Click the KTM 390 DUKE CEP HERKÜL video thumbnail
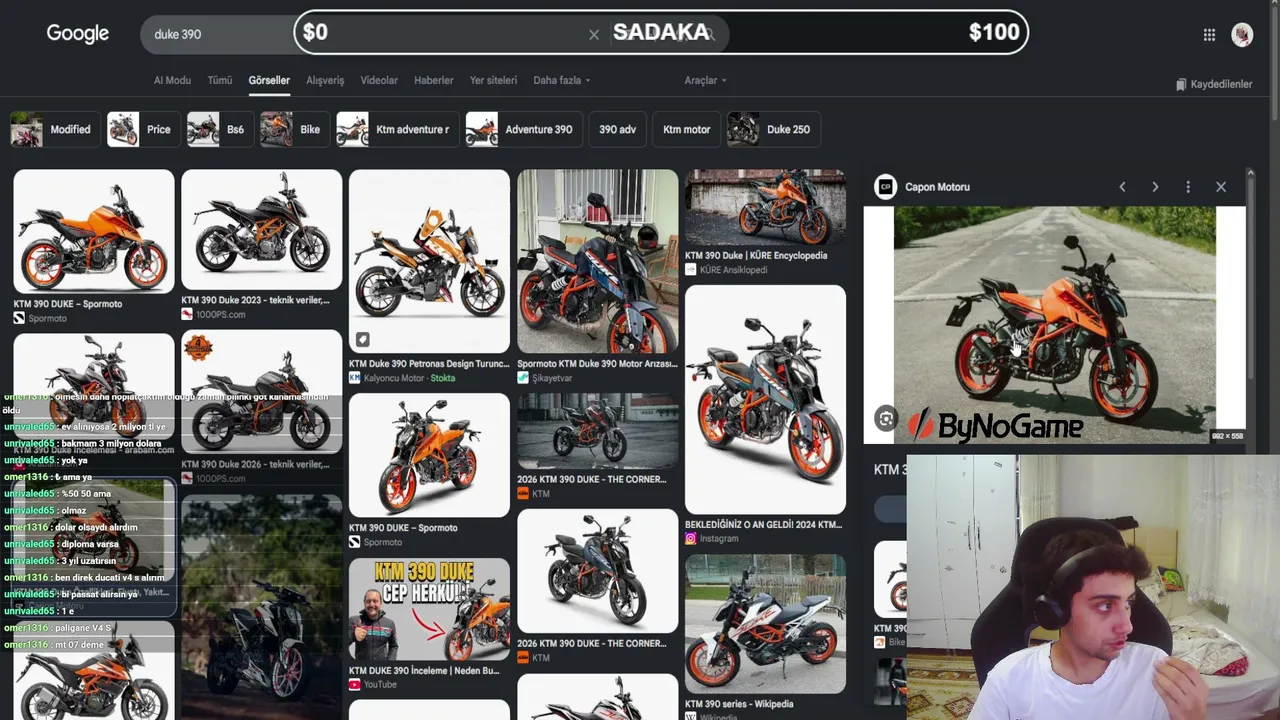The height and width of the screenshot is (720, 1280). pos(429,610)
